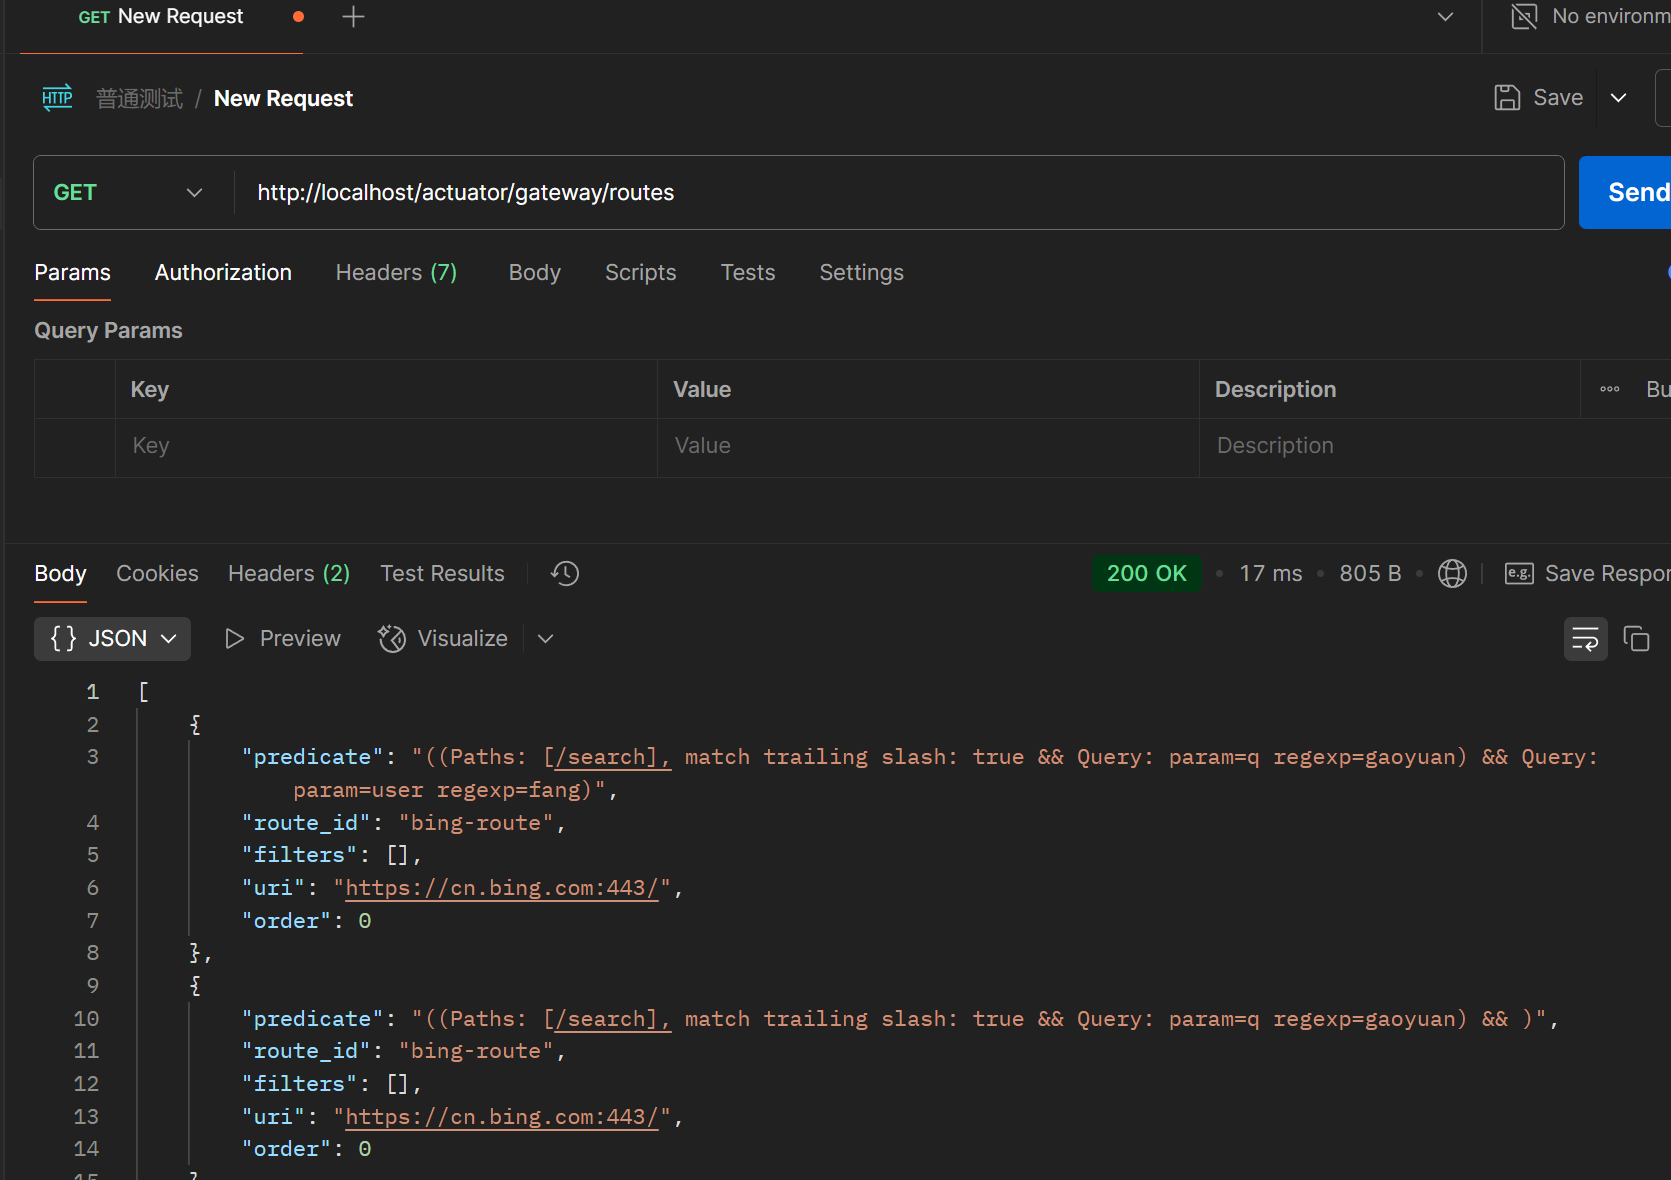Screen dimensions: 1671x1180
Task: Open the request Body tab
Action: (x=535, y=272)
